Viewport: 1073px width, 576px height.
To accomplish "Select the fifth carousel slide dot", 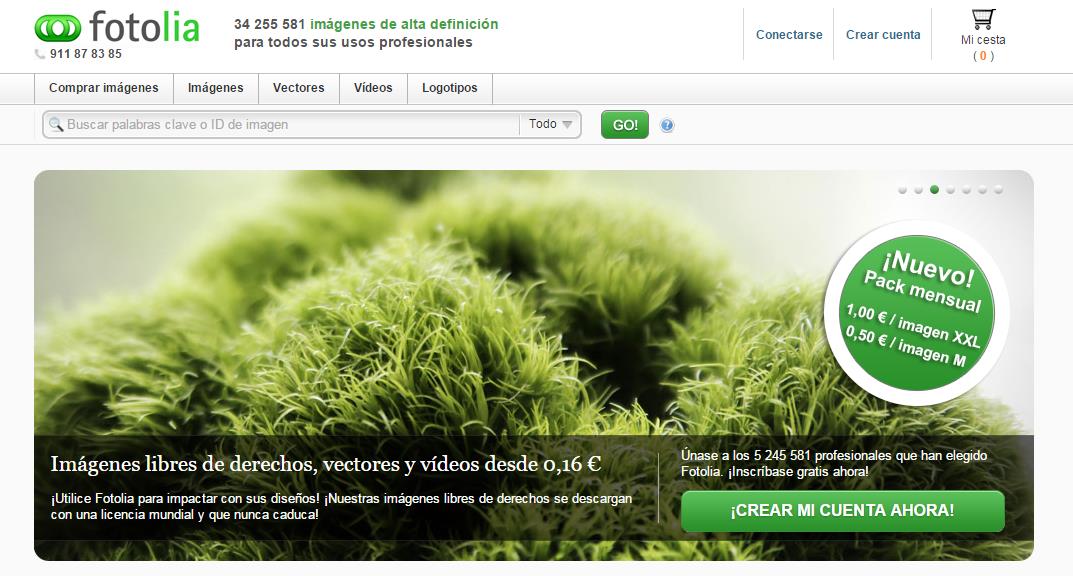I will point(966,189).
